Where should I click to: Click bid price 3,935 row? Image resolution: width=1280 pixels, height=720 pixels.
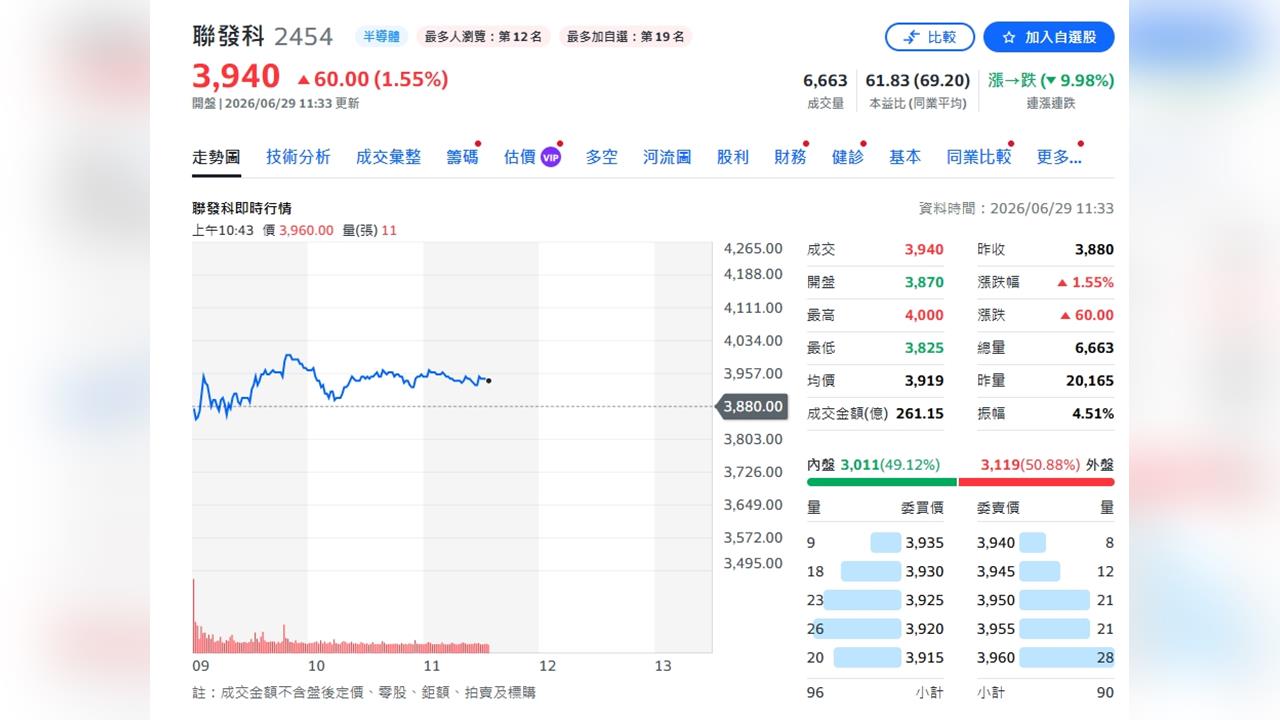[876, 543]
